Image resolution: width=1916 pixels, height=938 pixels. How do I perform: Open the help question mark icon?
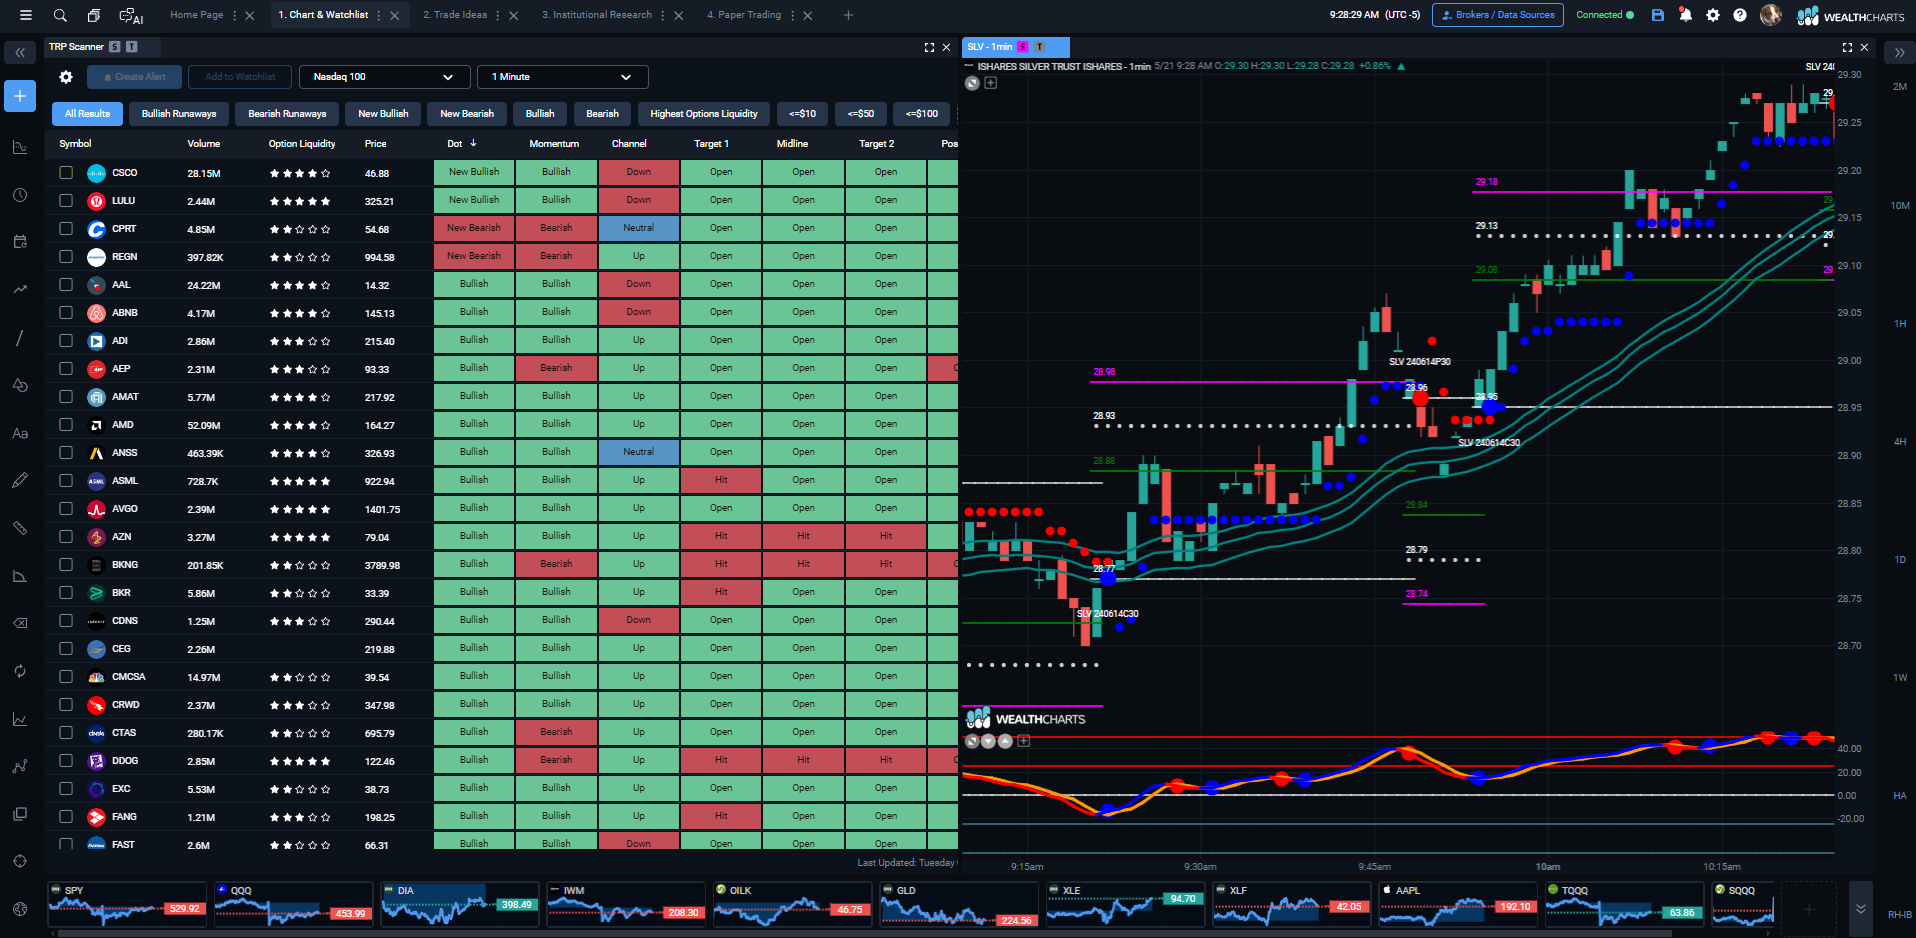point(1740,15)
